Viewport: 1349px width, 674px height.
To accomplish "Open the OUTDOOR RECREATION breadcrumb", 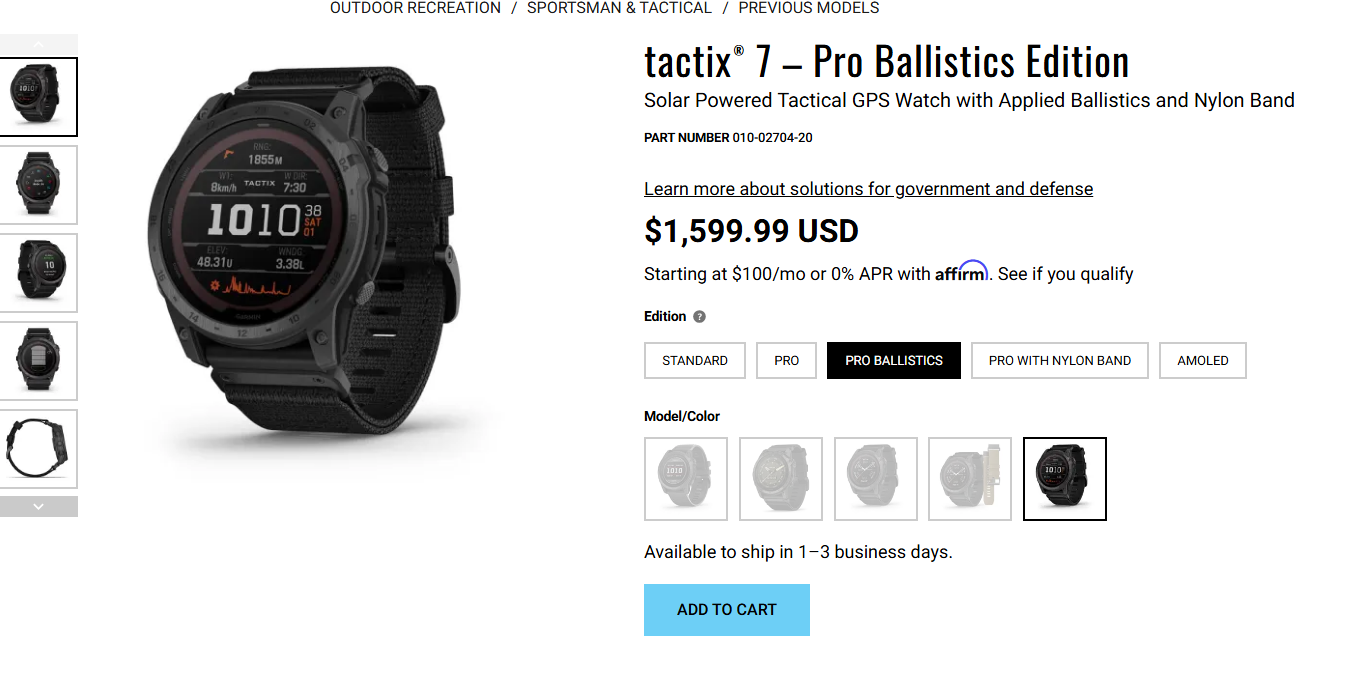I will [414, 8].
